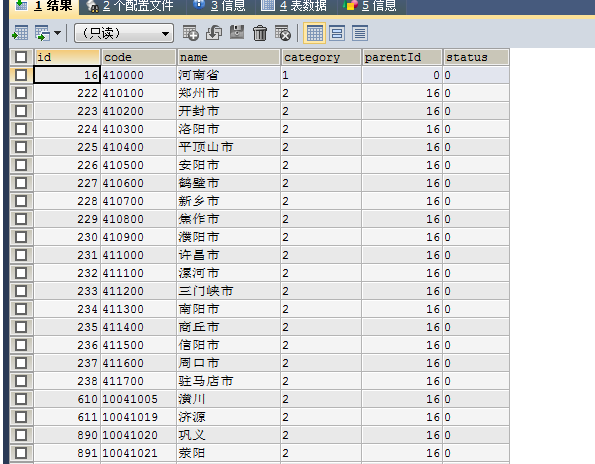Check the row checkbox for 平顶山市
This screenshot has width=595, height=464.
[21, 147]
